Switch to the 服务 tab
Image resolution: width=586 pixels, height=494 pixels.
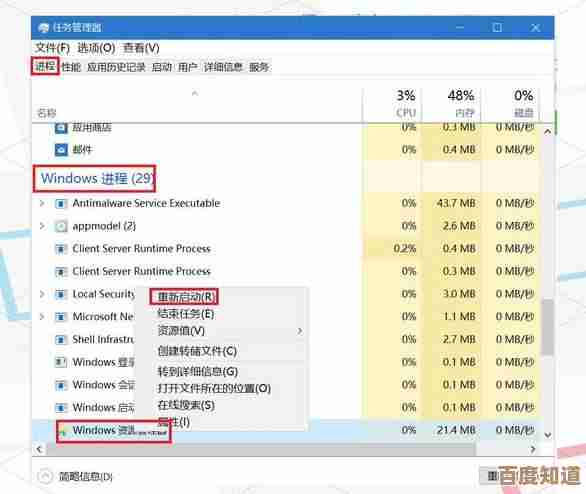259,67
